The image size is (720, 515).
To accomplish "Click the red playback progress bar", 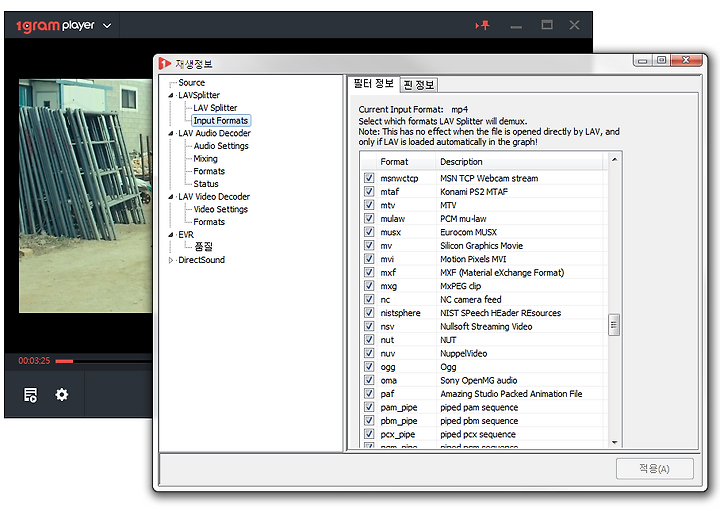I will pyautogui.click(x=64, y=361).
